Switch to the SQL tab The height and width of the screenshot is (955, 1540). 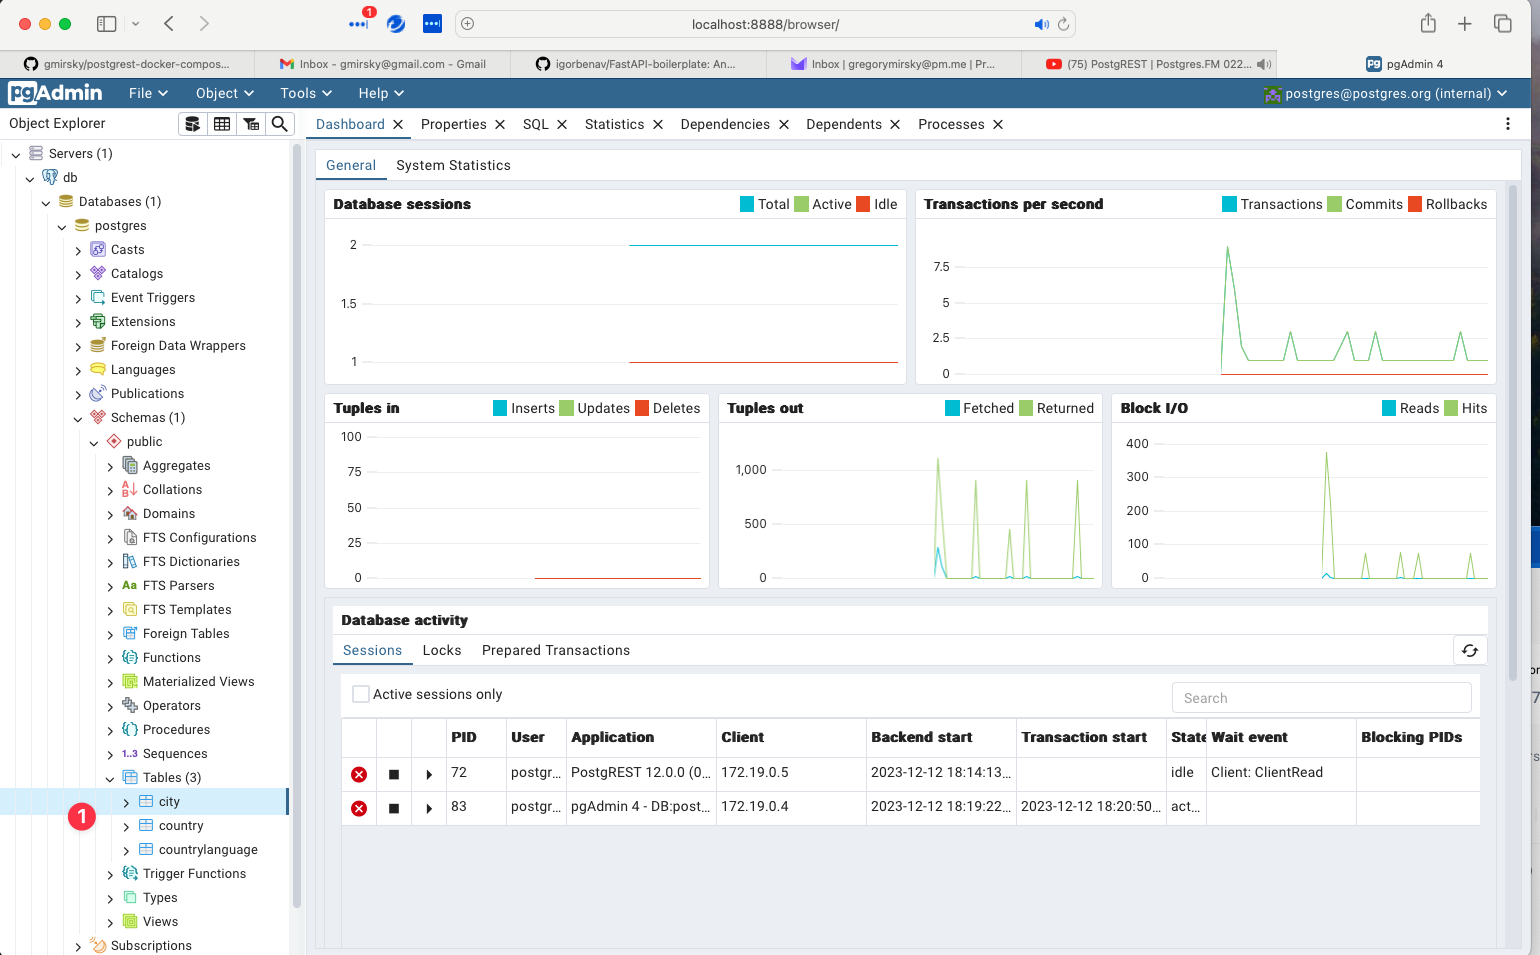[536, 124]
